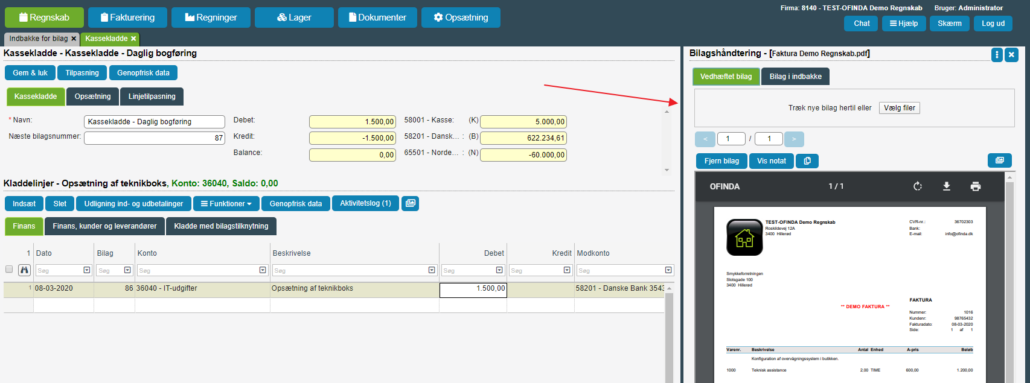Switch to Indbakke for bilag tab
This screenshot has height=383, width=1030.
(x=38, y=39)
